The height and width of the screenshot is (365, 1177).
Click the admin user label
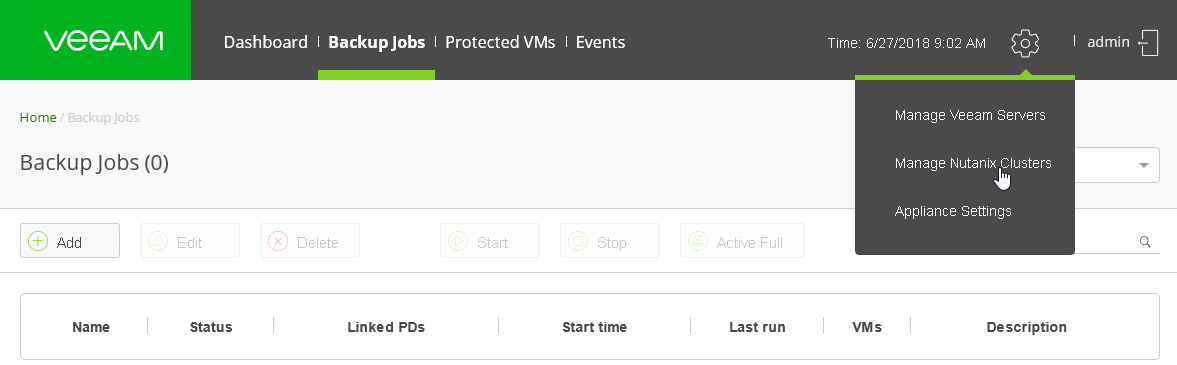pos(1108,42)
